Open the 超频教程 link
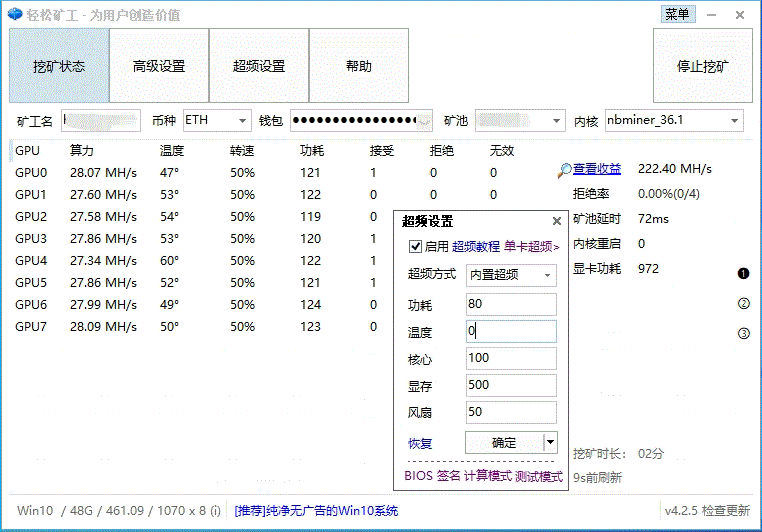This screenshot has width=762, height=532. pyautogui.click(x=476, y=247)
